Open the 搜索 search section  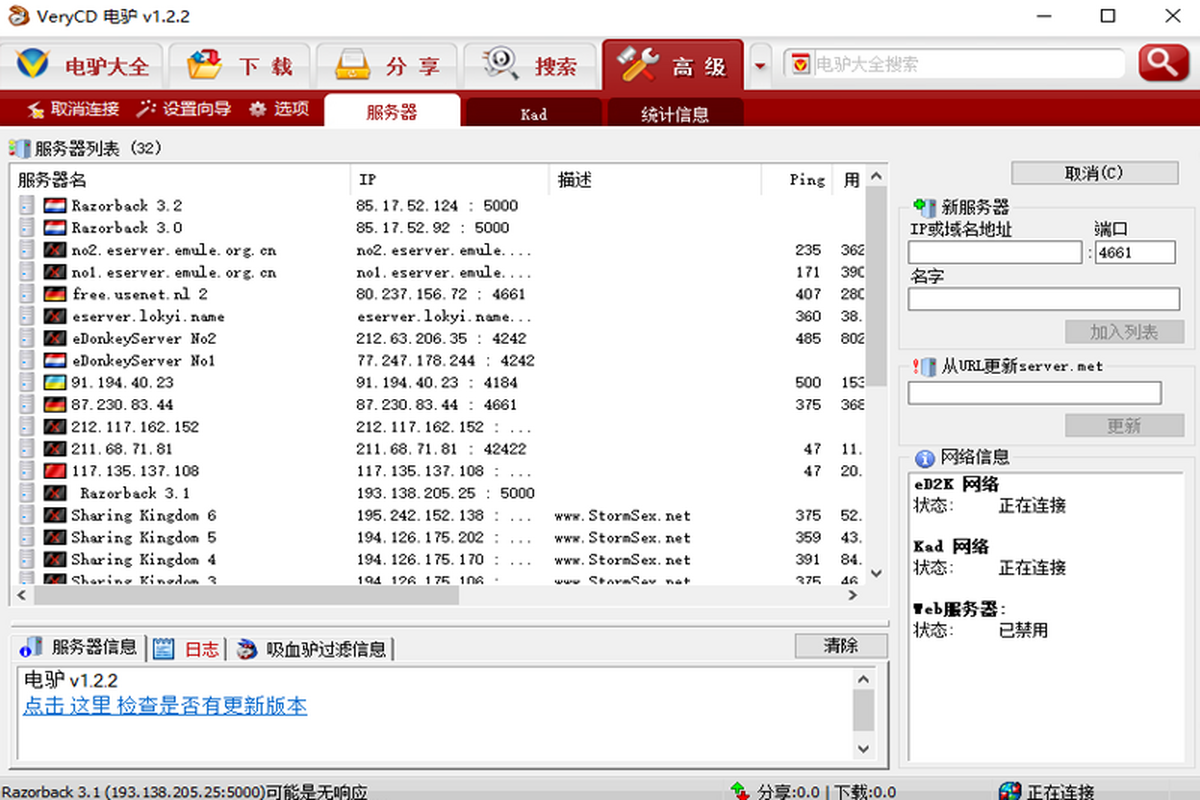coord(531,66)
